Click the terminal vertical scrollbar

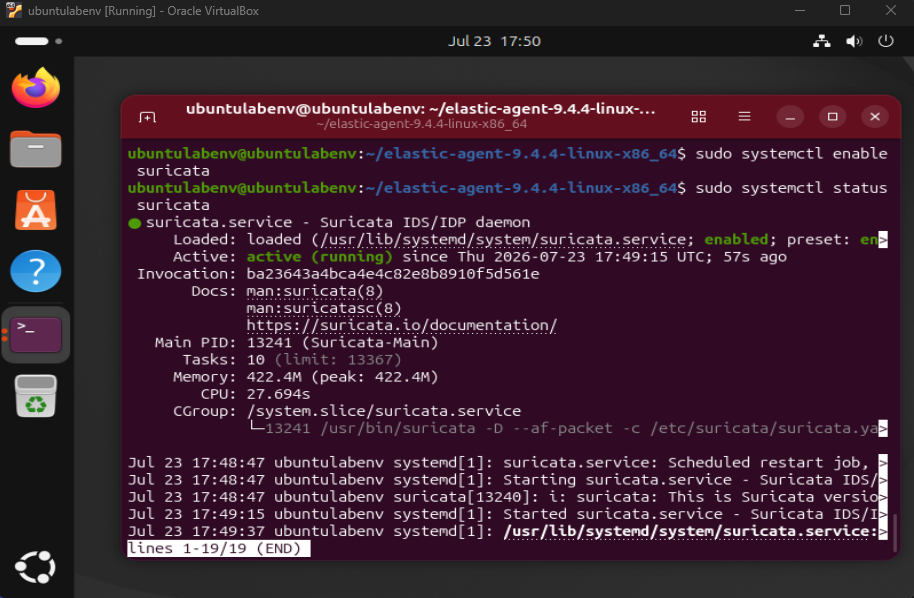895,533
